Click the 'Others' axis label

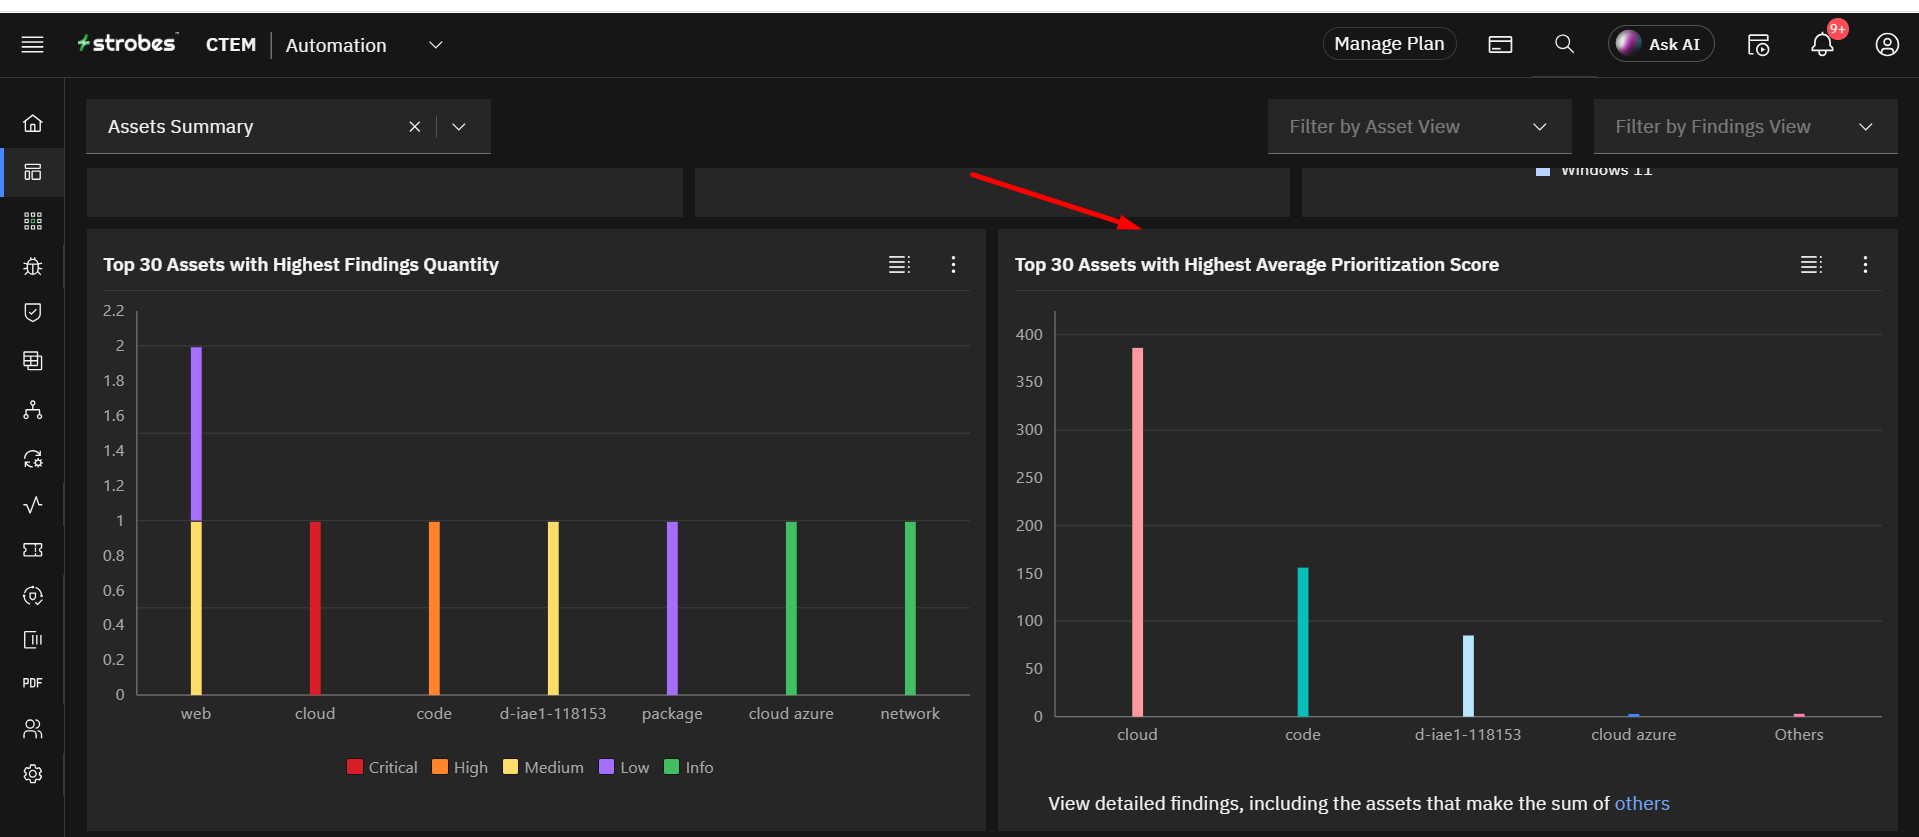click(x=1799, y=734)
